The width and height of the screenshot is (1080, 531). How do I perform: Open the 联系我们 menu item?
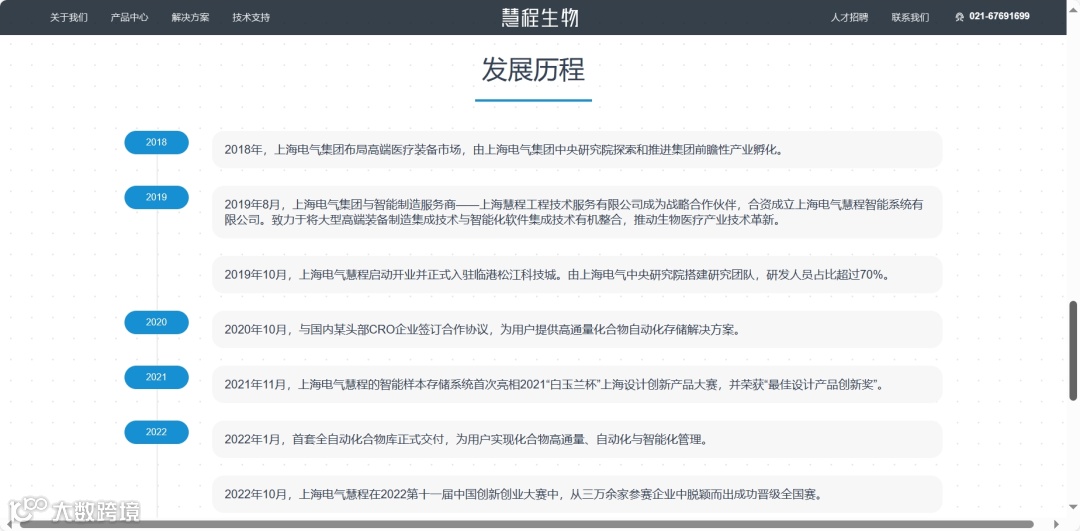tap(910, 17)
